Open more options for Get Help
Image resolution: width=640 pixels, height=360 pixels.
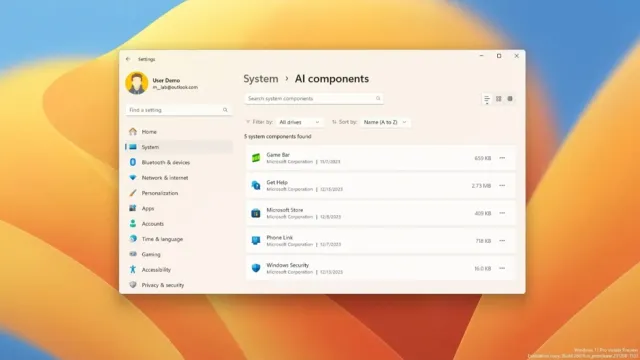(x=502, y=186)
